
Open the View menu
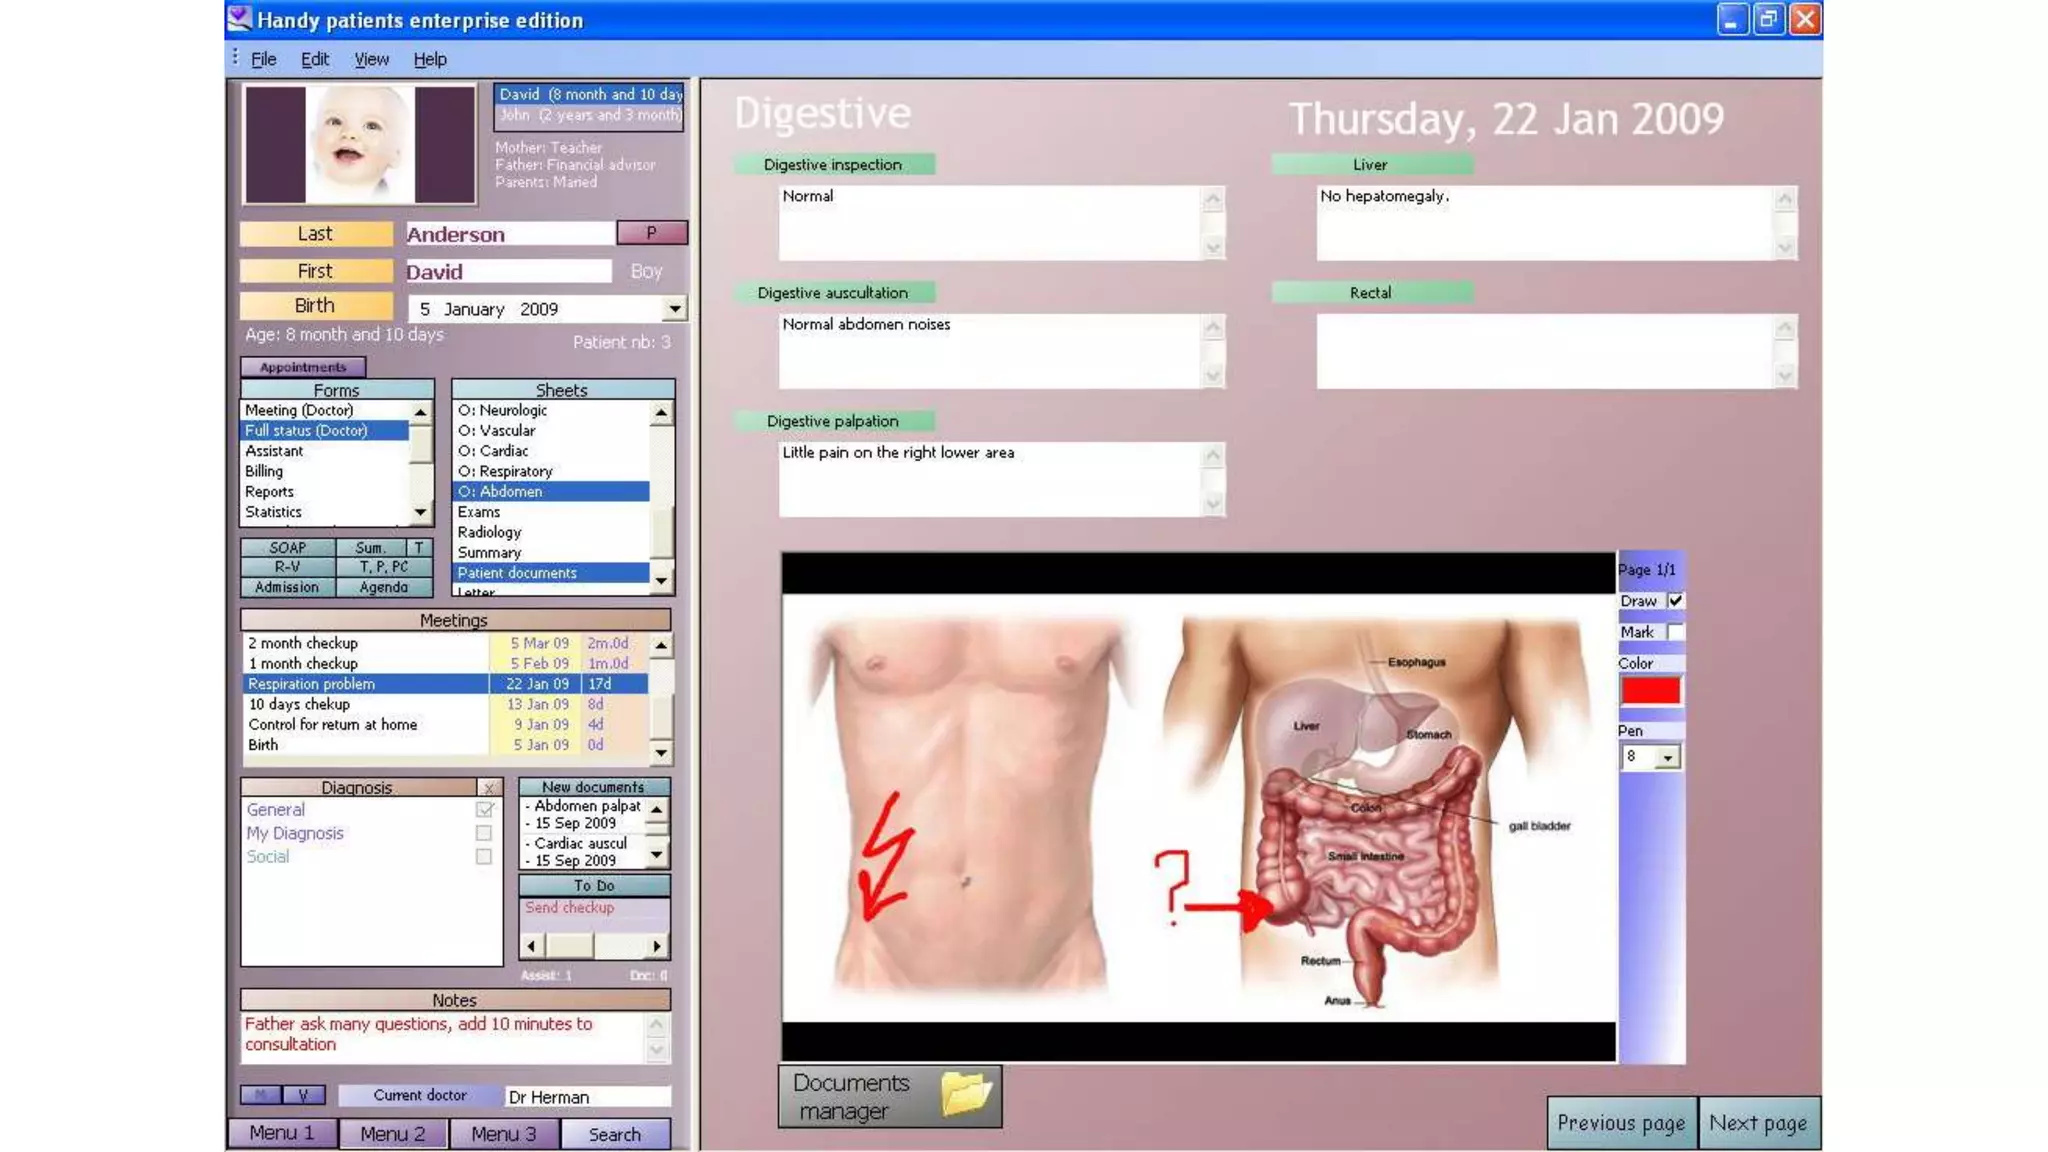click(371, 59)
